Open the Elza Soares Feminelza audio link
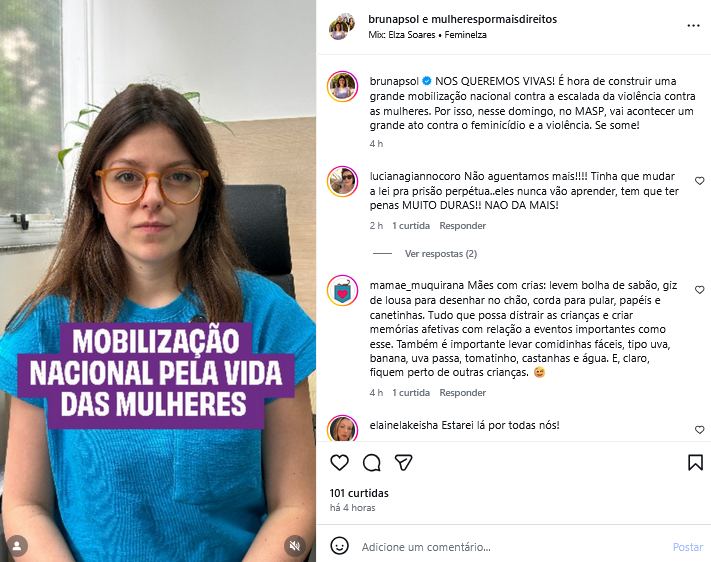 tap(427, 35)
